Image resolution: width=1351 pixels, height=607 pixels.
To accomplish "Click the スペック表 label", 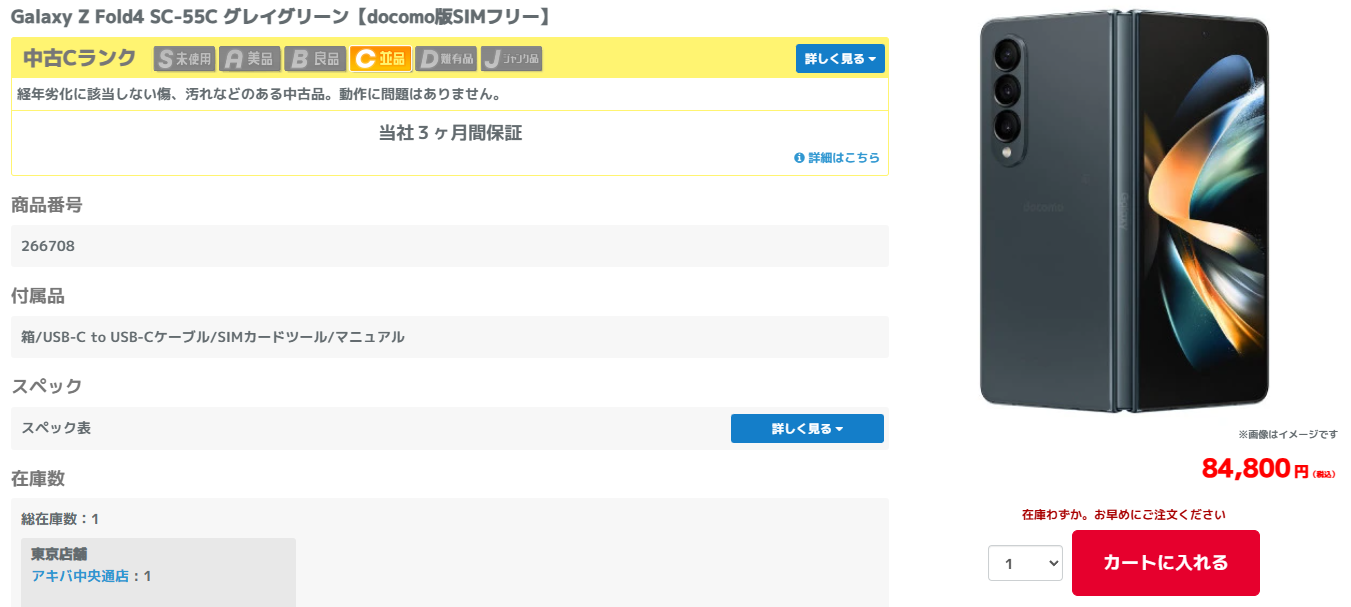I will (56, 428).
